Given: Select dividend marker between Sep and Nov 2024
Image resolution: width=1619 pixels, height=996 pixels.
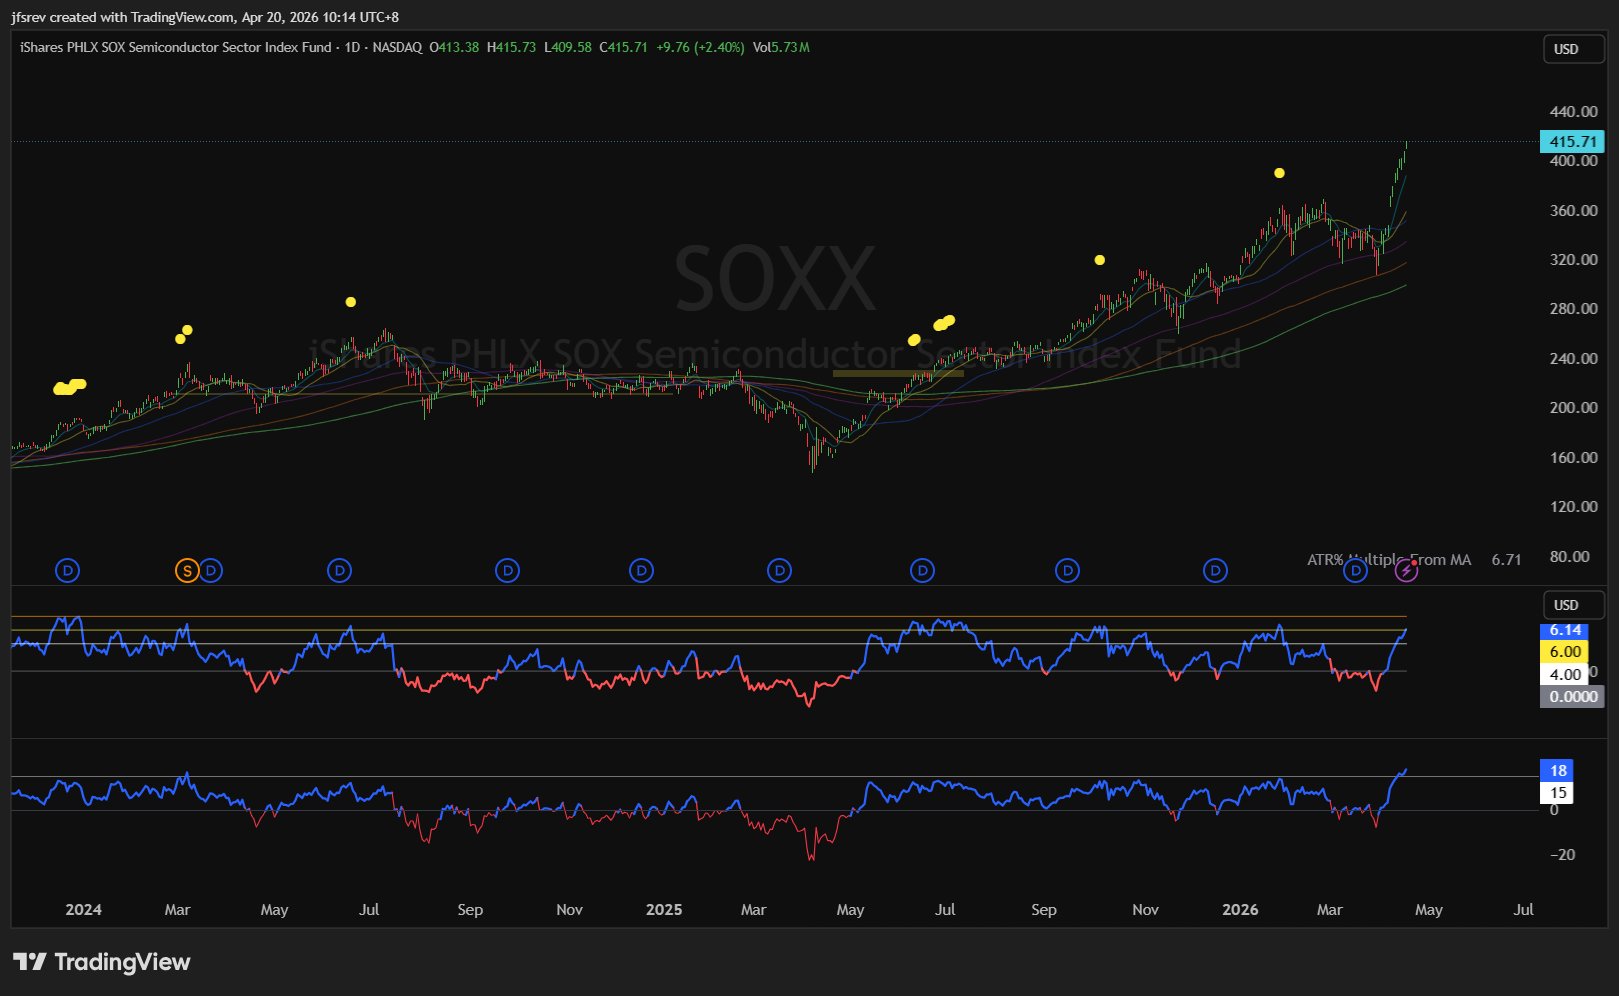Looking at the screenshot, I should (508, 571).
